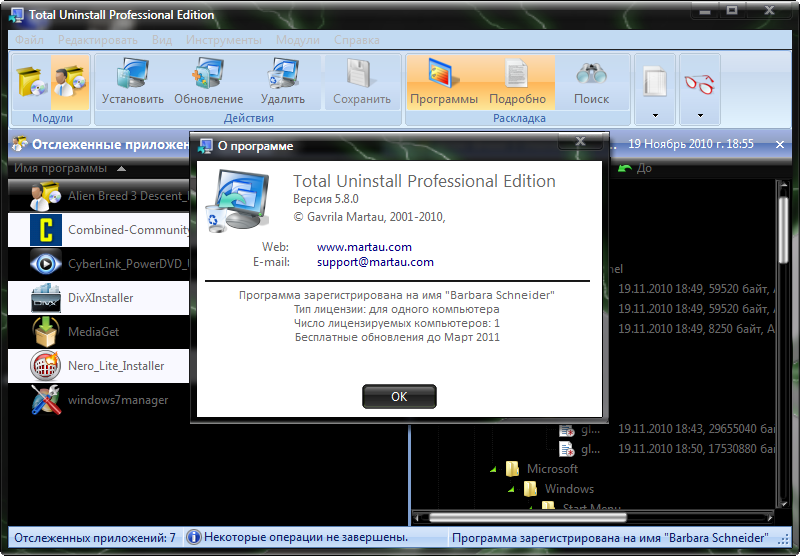800x556 pixels.
Task: Select the DivXInstaller list row text
Action: pyautogui.click(x=101, y=298)
